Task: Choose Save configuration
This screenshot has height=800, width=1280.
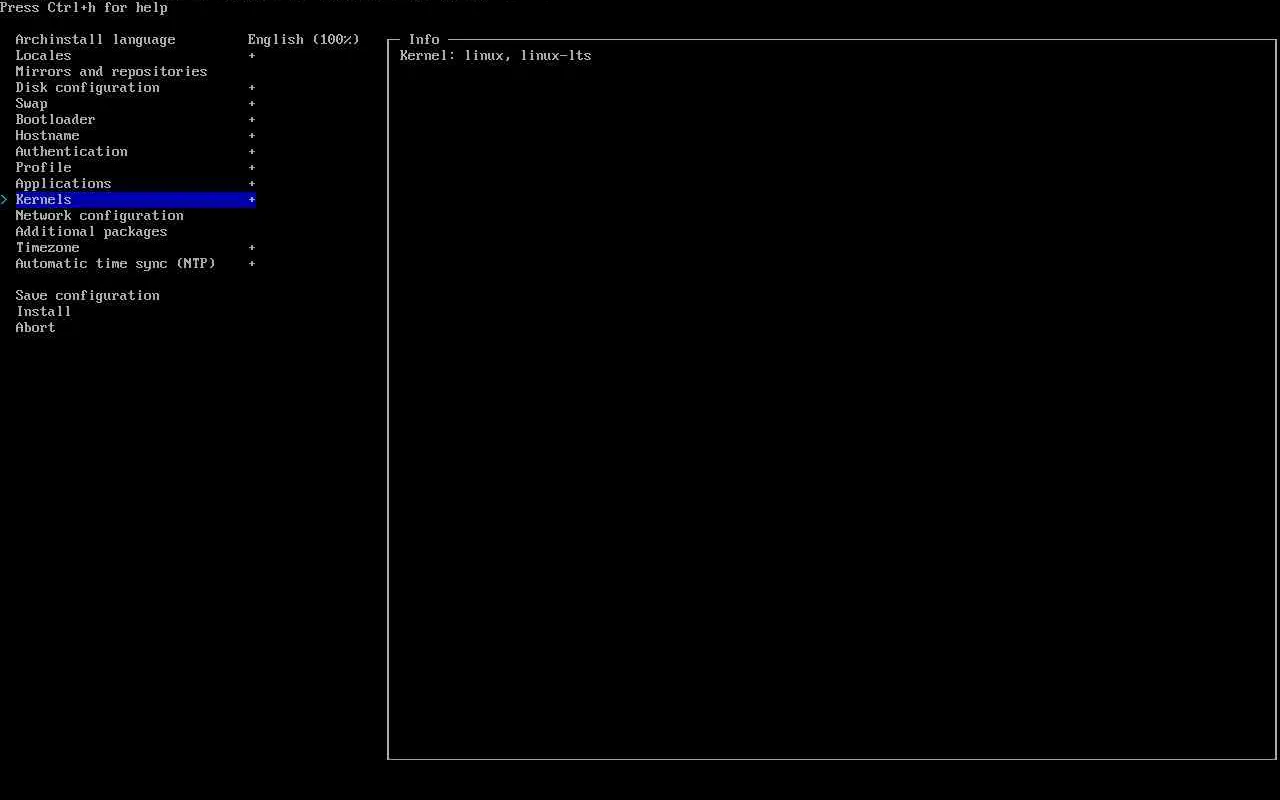Action: pyautogui.click(x=87, y=295)
